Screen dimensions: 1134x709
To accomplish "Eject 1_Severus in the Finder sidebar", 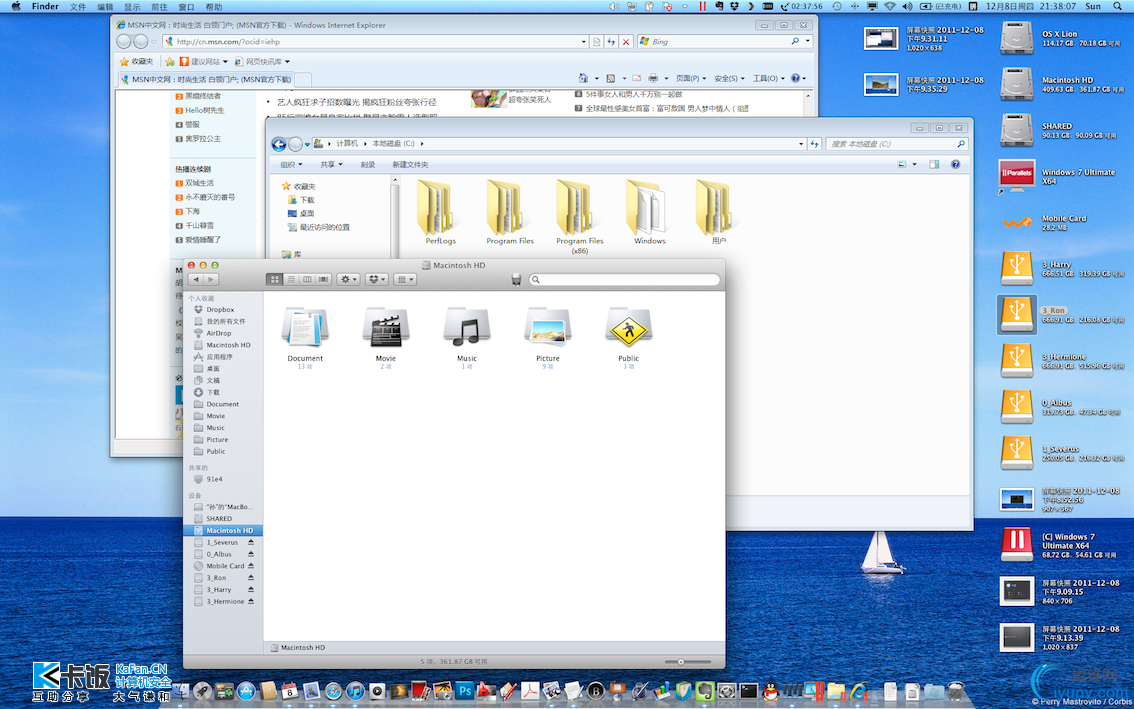I will 251,543.
